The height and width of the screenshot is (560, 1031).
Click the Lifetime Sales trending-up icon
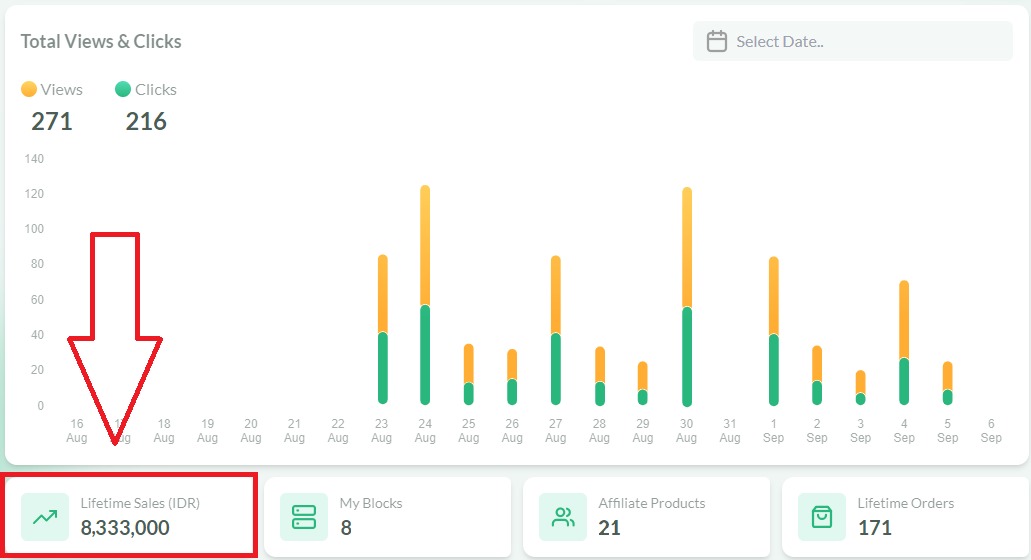(x=45, y=517)
